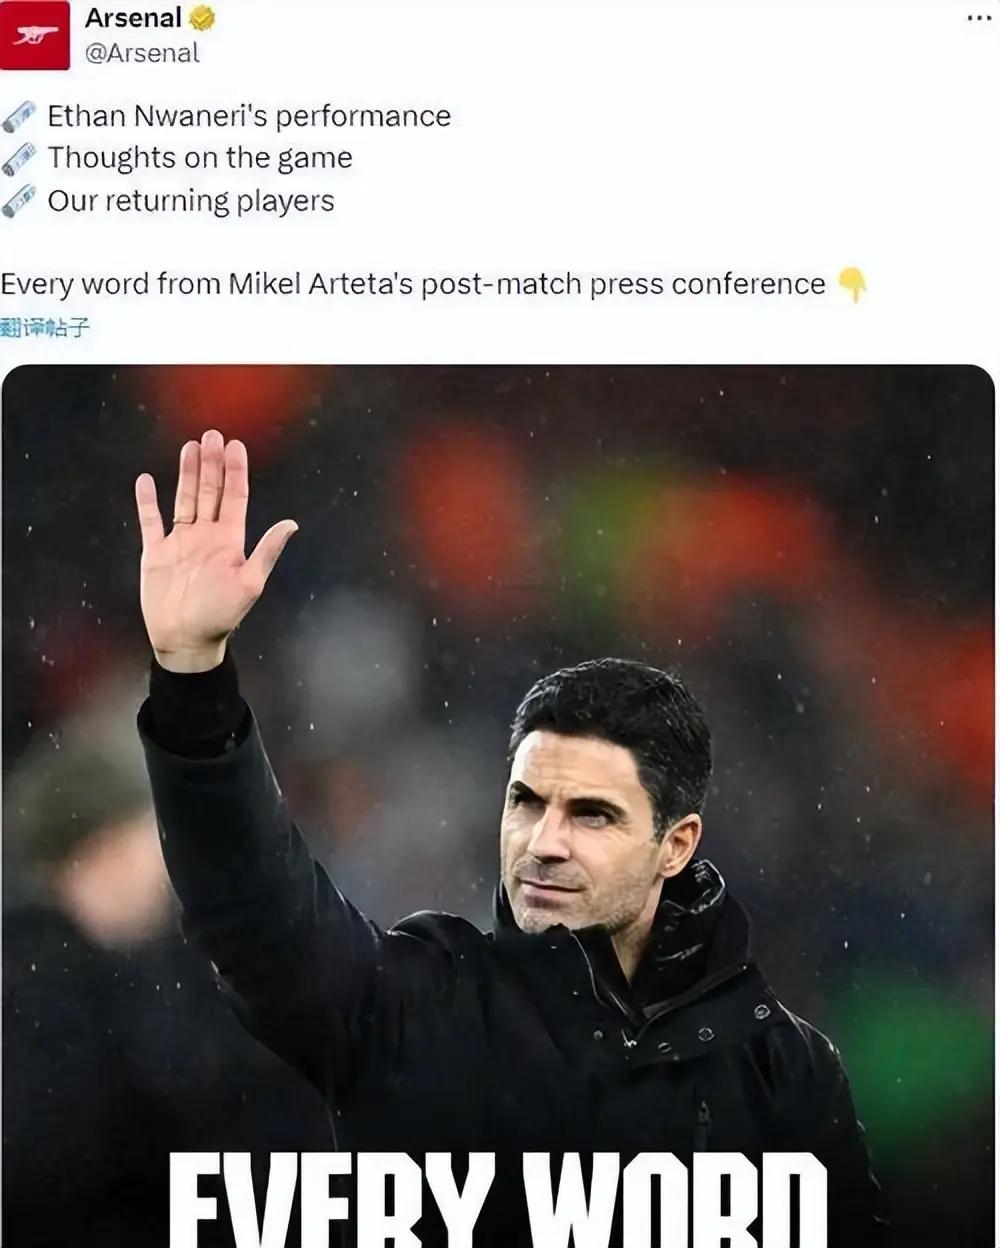Select the 'Thoughts on the game' line
This screenshot has width=1000, height=1248.
click(200, 158)
